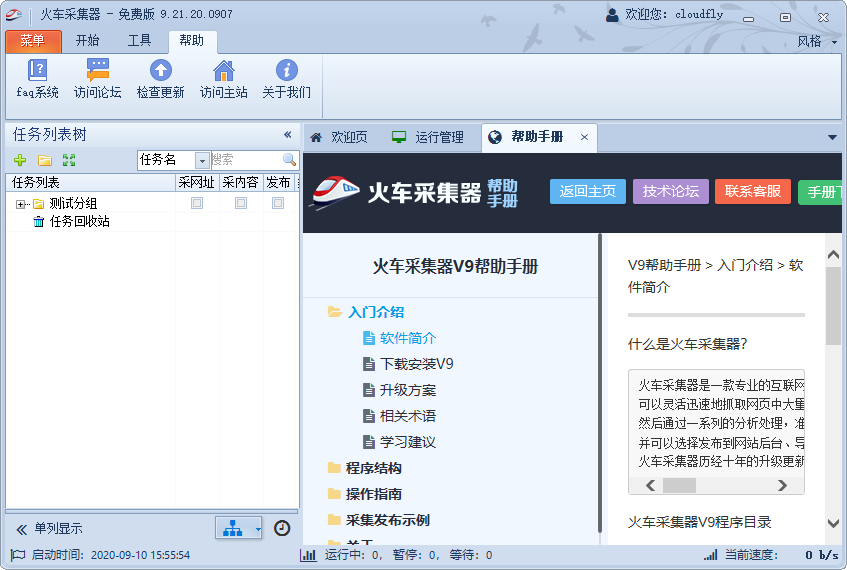Image resolution: width=847 pixels, height=570 pixels.
Task: Collapse task tree panel with double chevron
Action: (x=288, y=135)
